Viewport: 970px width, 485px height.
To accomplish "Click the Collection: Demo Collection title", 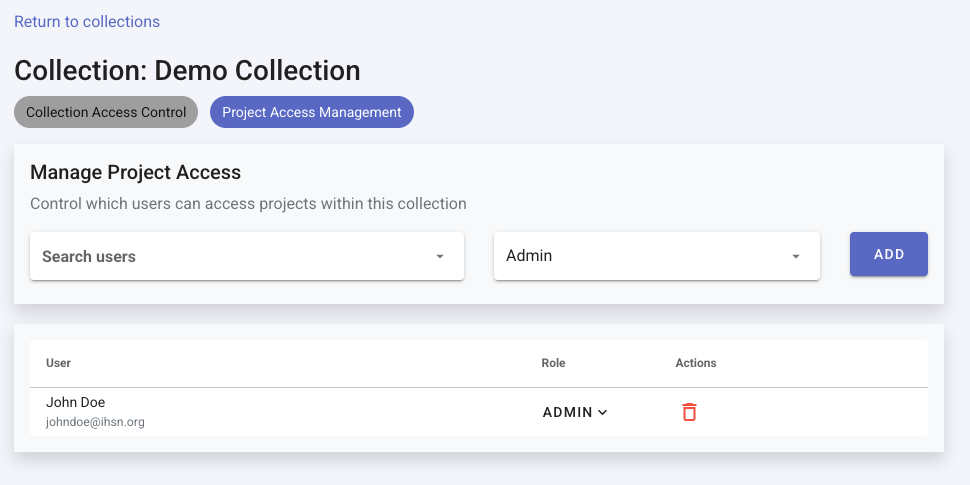I will [187, 71].
